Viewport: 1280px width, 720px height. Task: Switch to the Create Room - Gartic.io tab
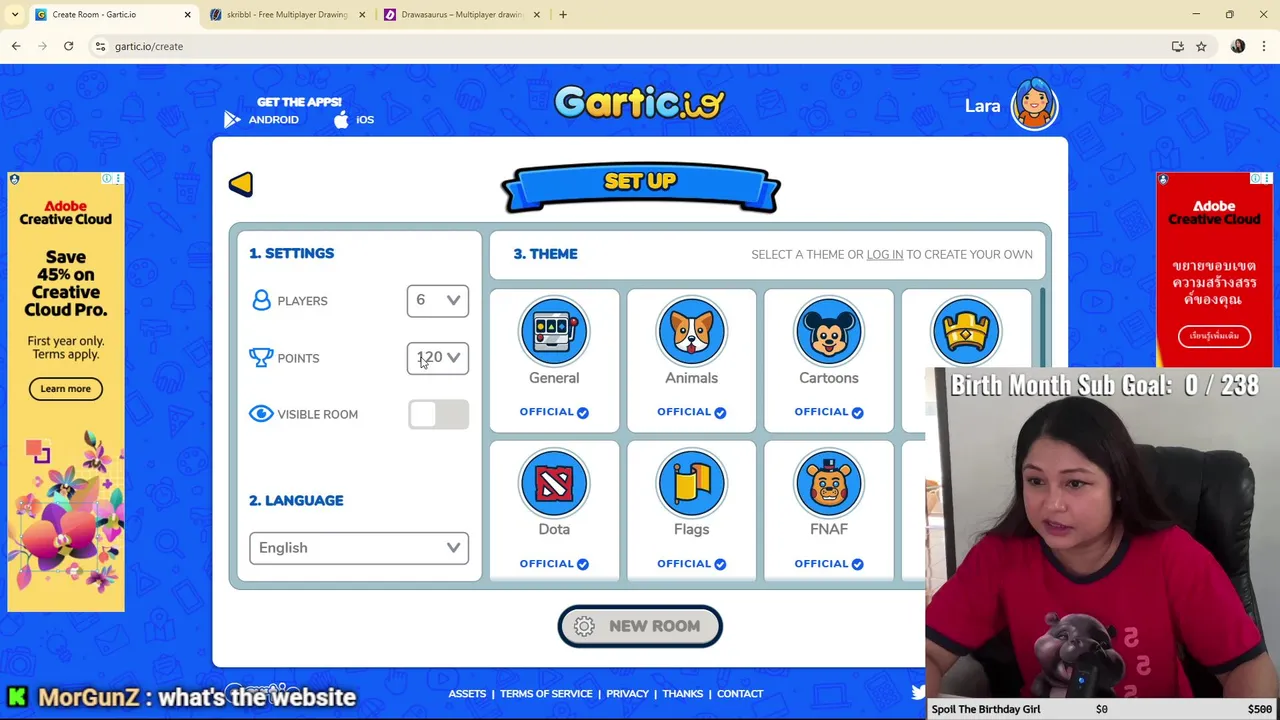click(112, 15)
